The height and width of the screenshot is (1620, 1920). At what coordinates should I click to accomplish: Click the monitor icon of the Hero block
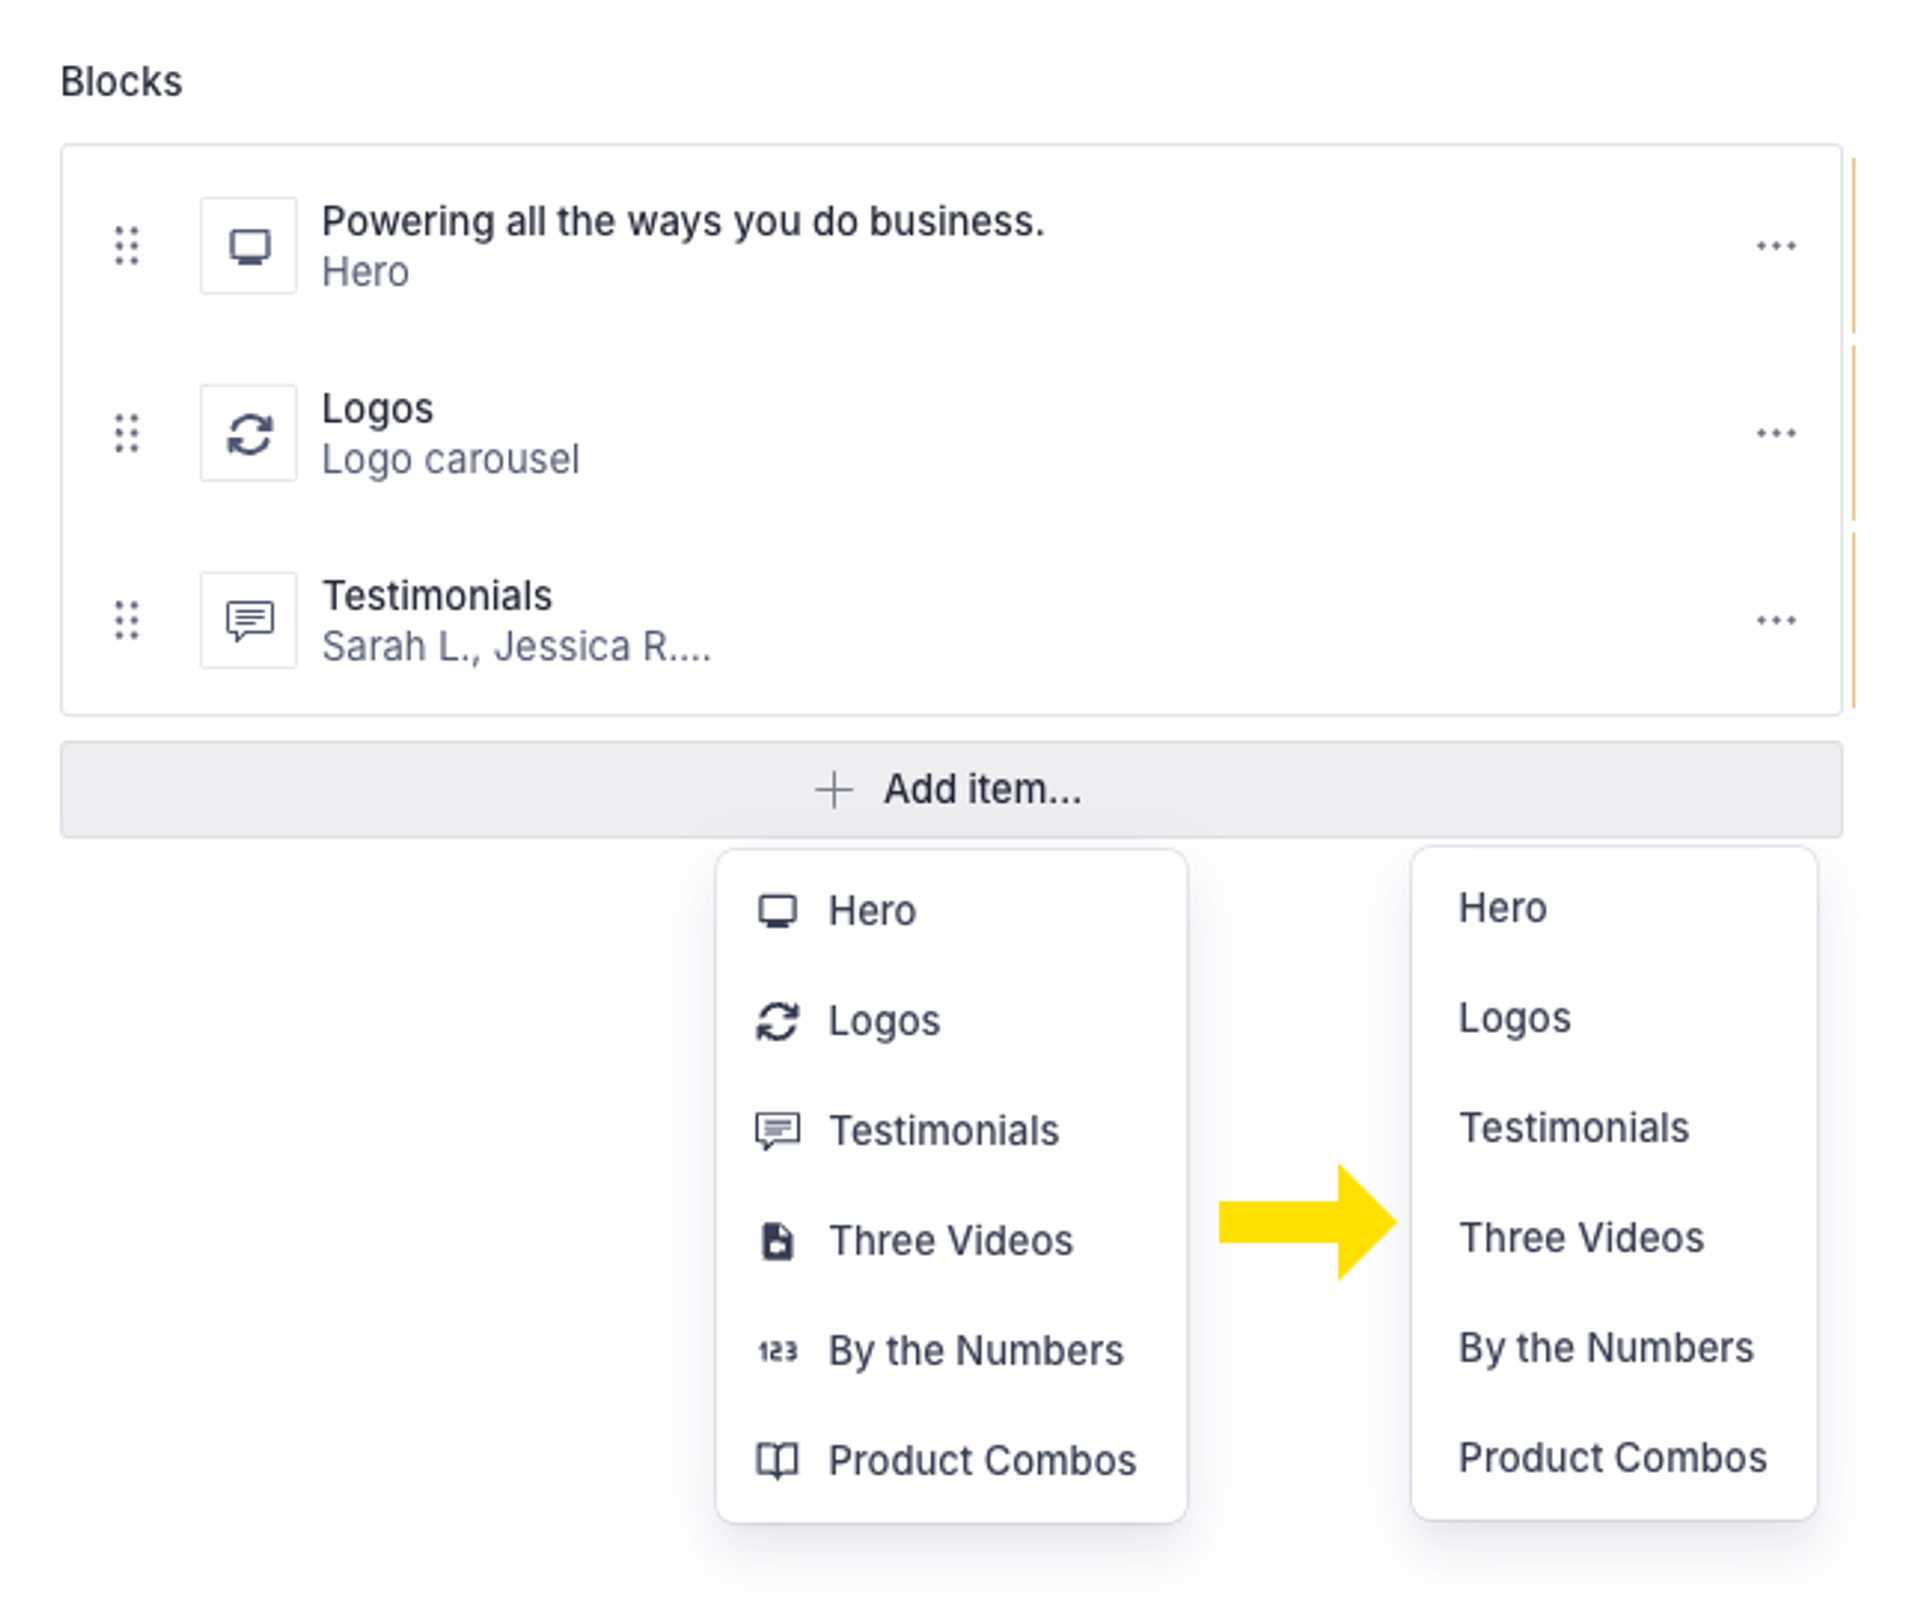coord(248,246)
